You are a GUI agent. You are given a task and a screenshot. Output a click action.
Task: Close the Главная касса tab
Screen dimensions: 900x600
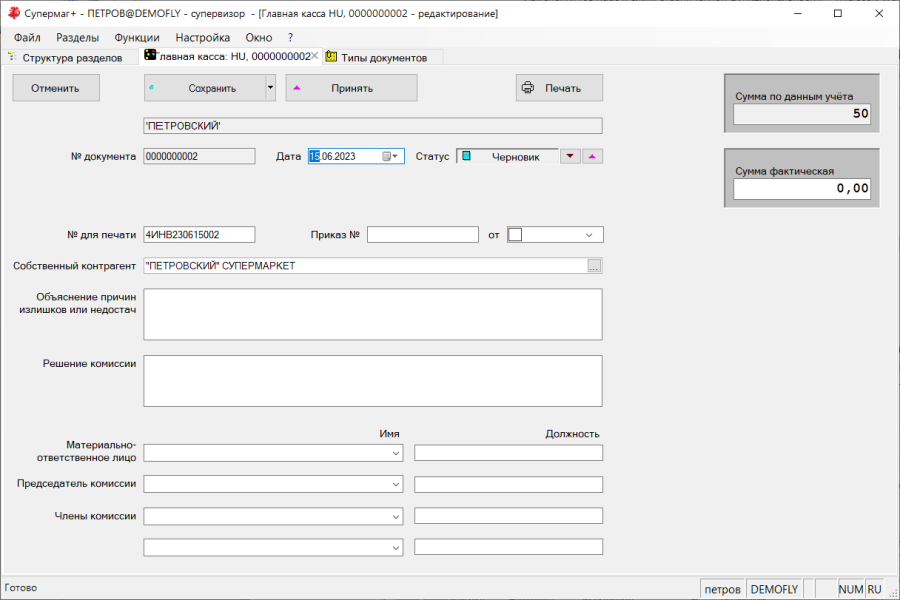pos(315,57)
